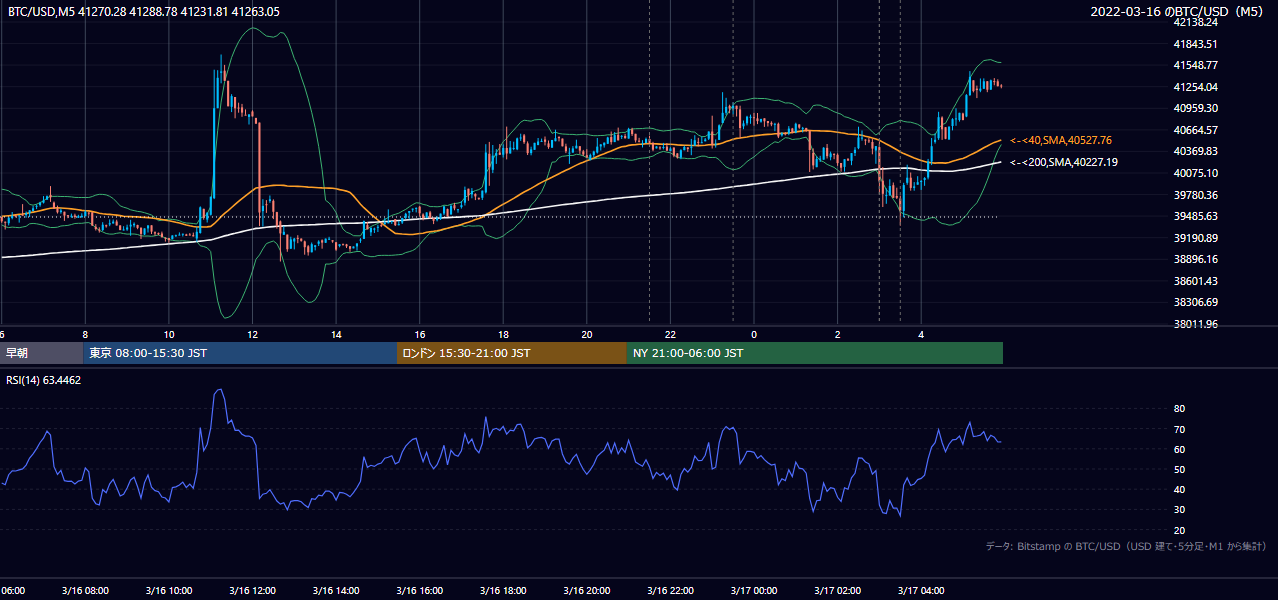Click the 3/16 18:00 date label
The width and height of the screenshot is (1278, 600).
(503, 591)
